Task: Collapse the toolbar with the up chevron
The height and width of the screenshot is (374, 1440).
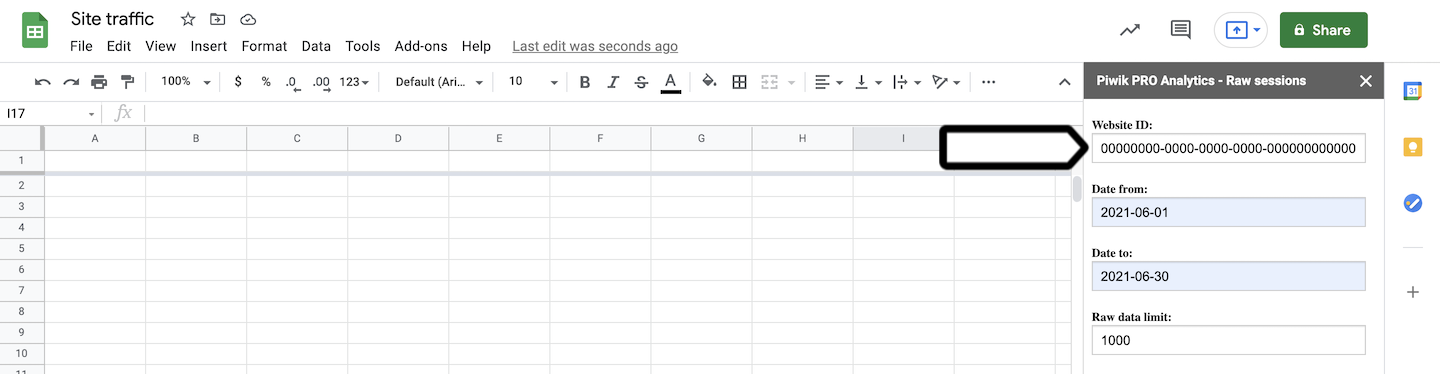Action: point(1065,82)
